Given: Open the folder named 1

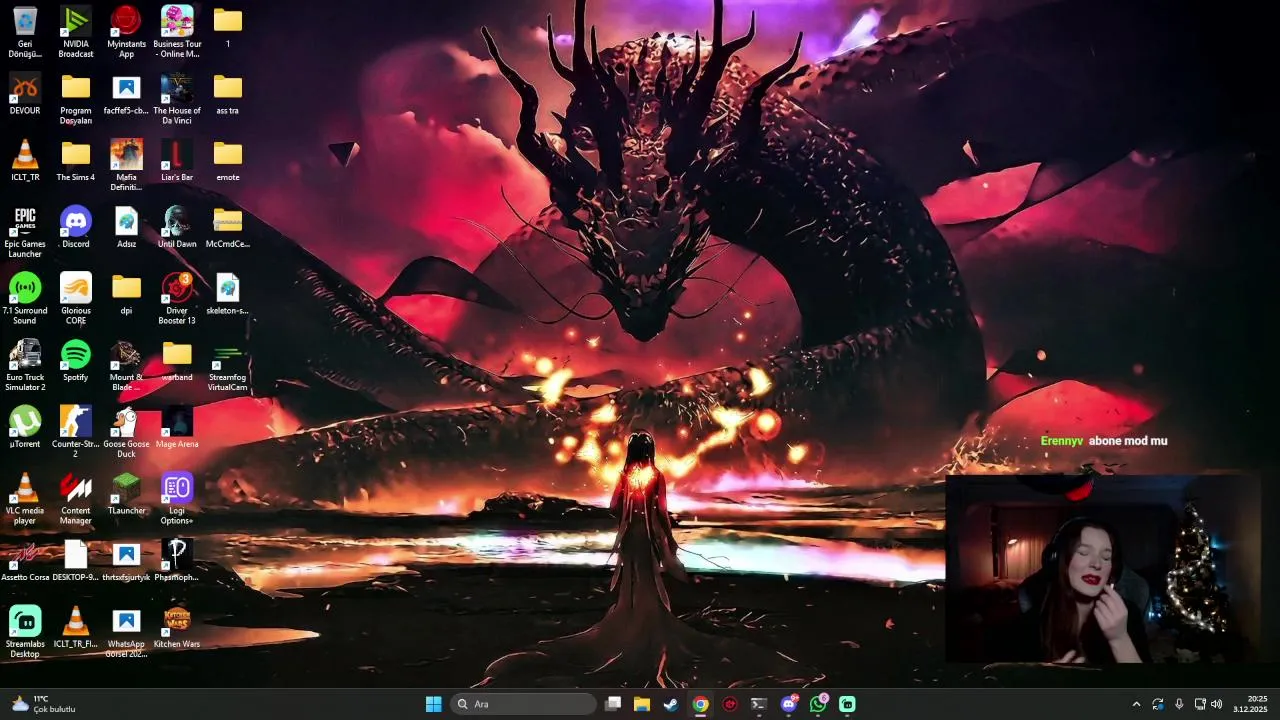Looking at the screenshot, I should pyautogui.click(x=228, y=27).
